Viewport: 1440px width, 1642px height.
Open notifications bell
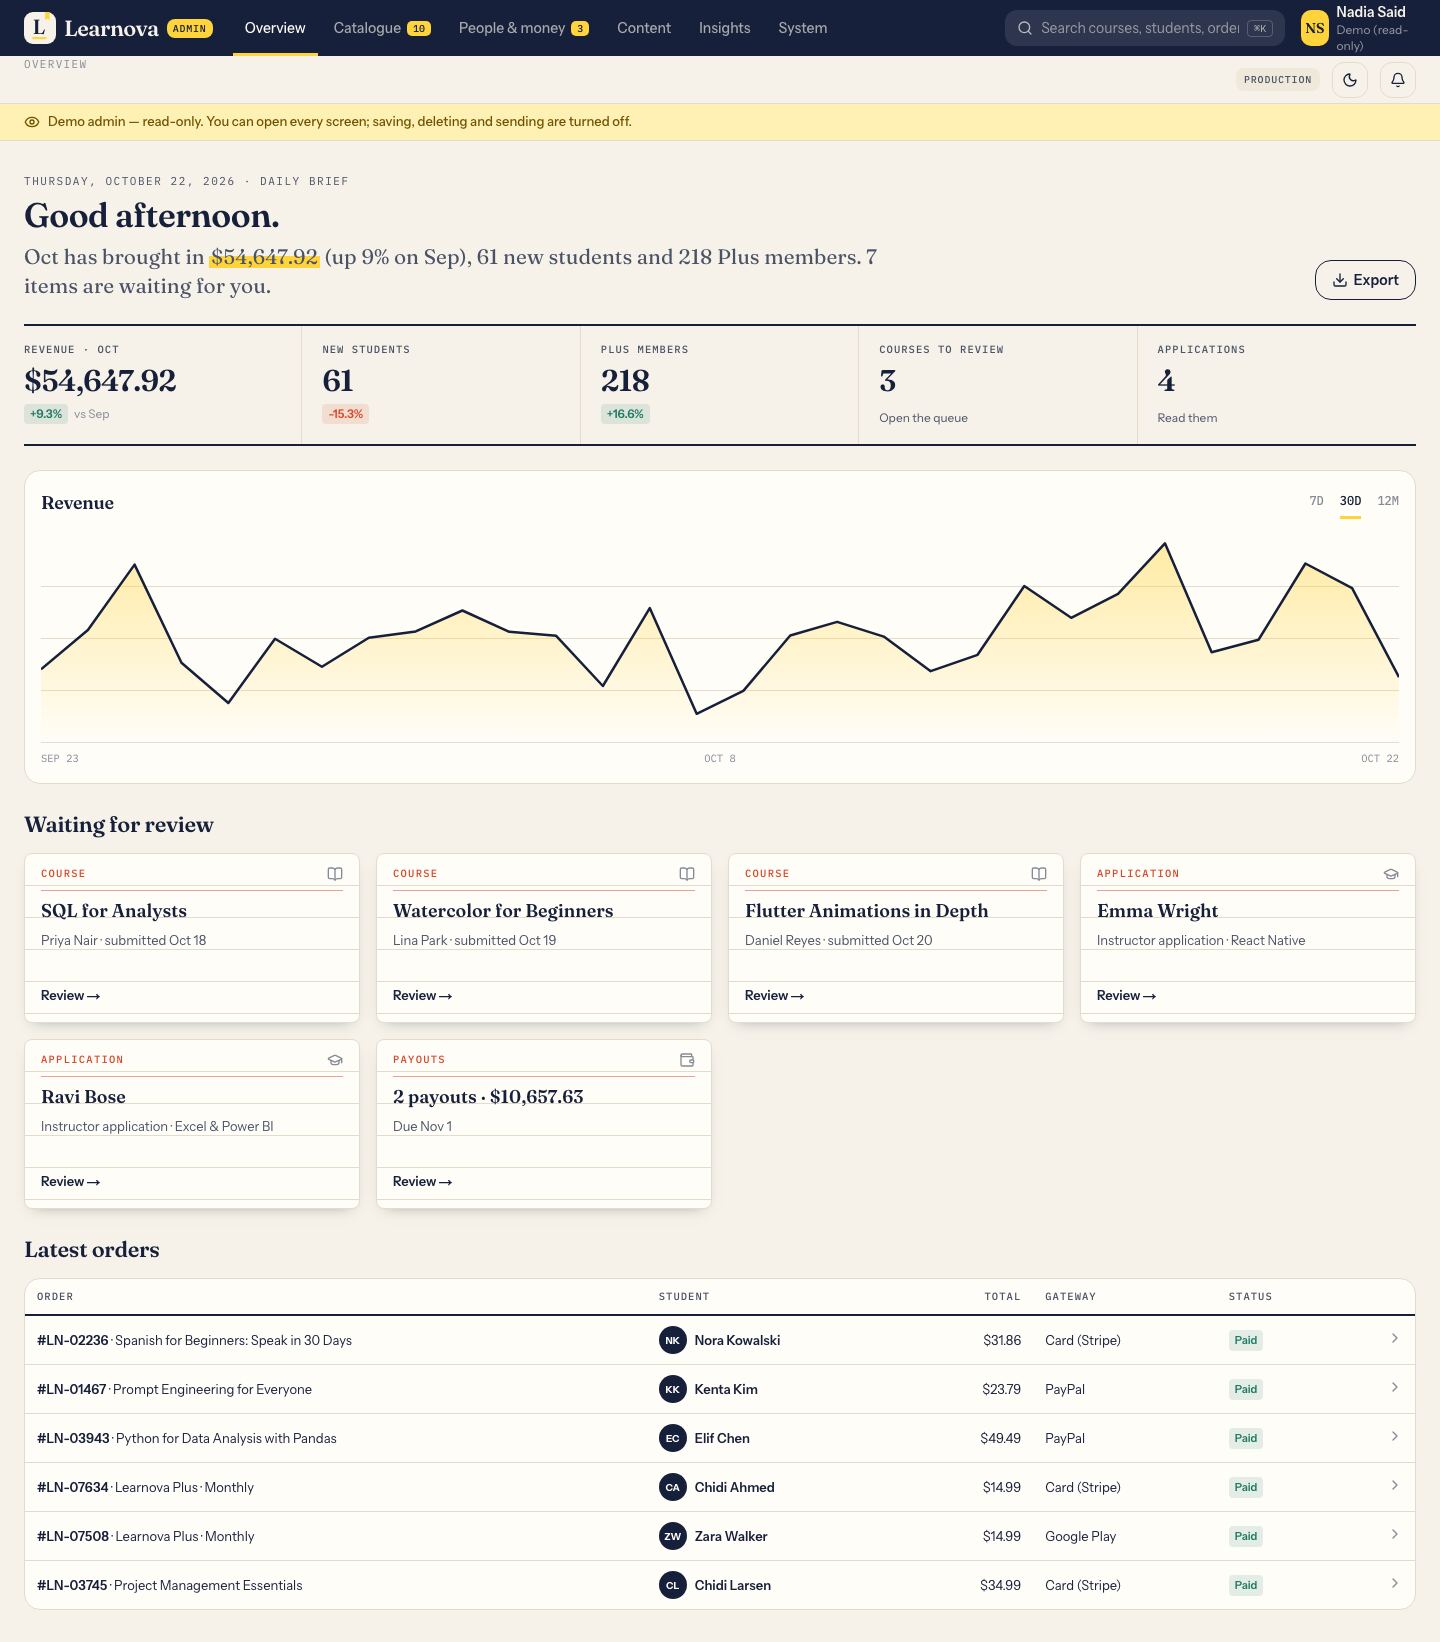coord(1398,80)
